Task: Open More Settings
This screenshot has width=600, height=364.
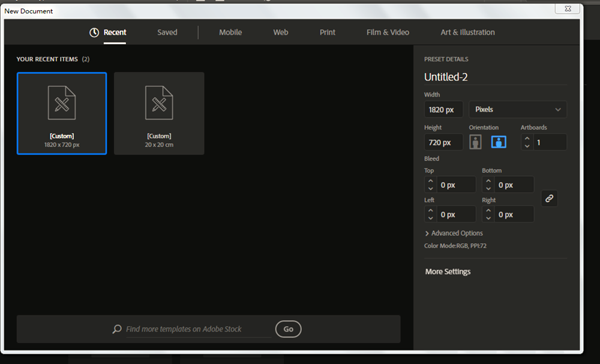Action: tap(448, 272)
